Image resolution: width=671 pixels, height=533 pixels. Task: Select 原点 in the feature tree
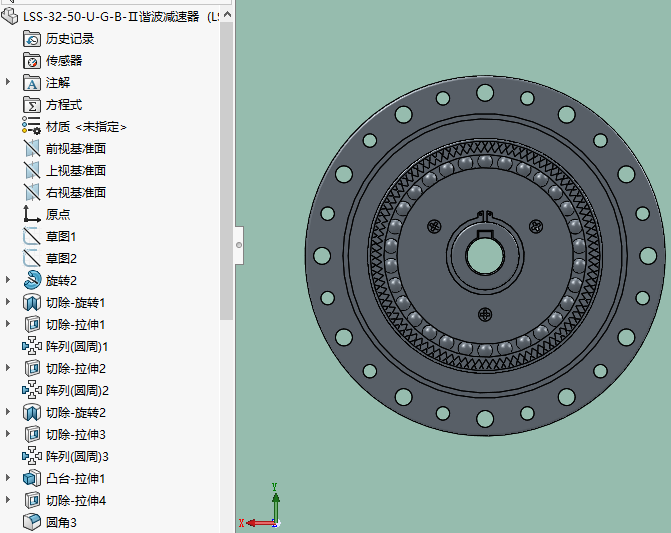tap(58, 215)
